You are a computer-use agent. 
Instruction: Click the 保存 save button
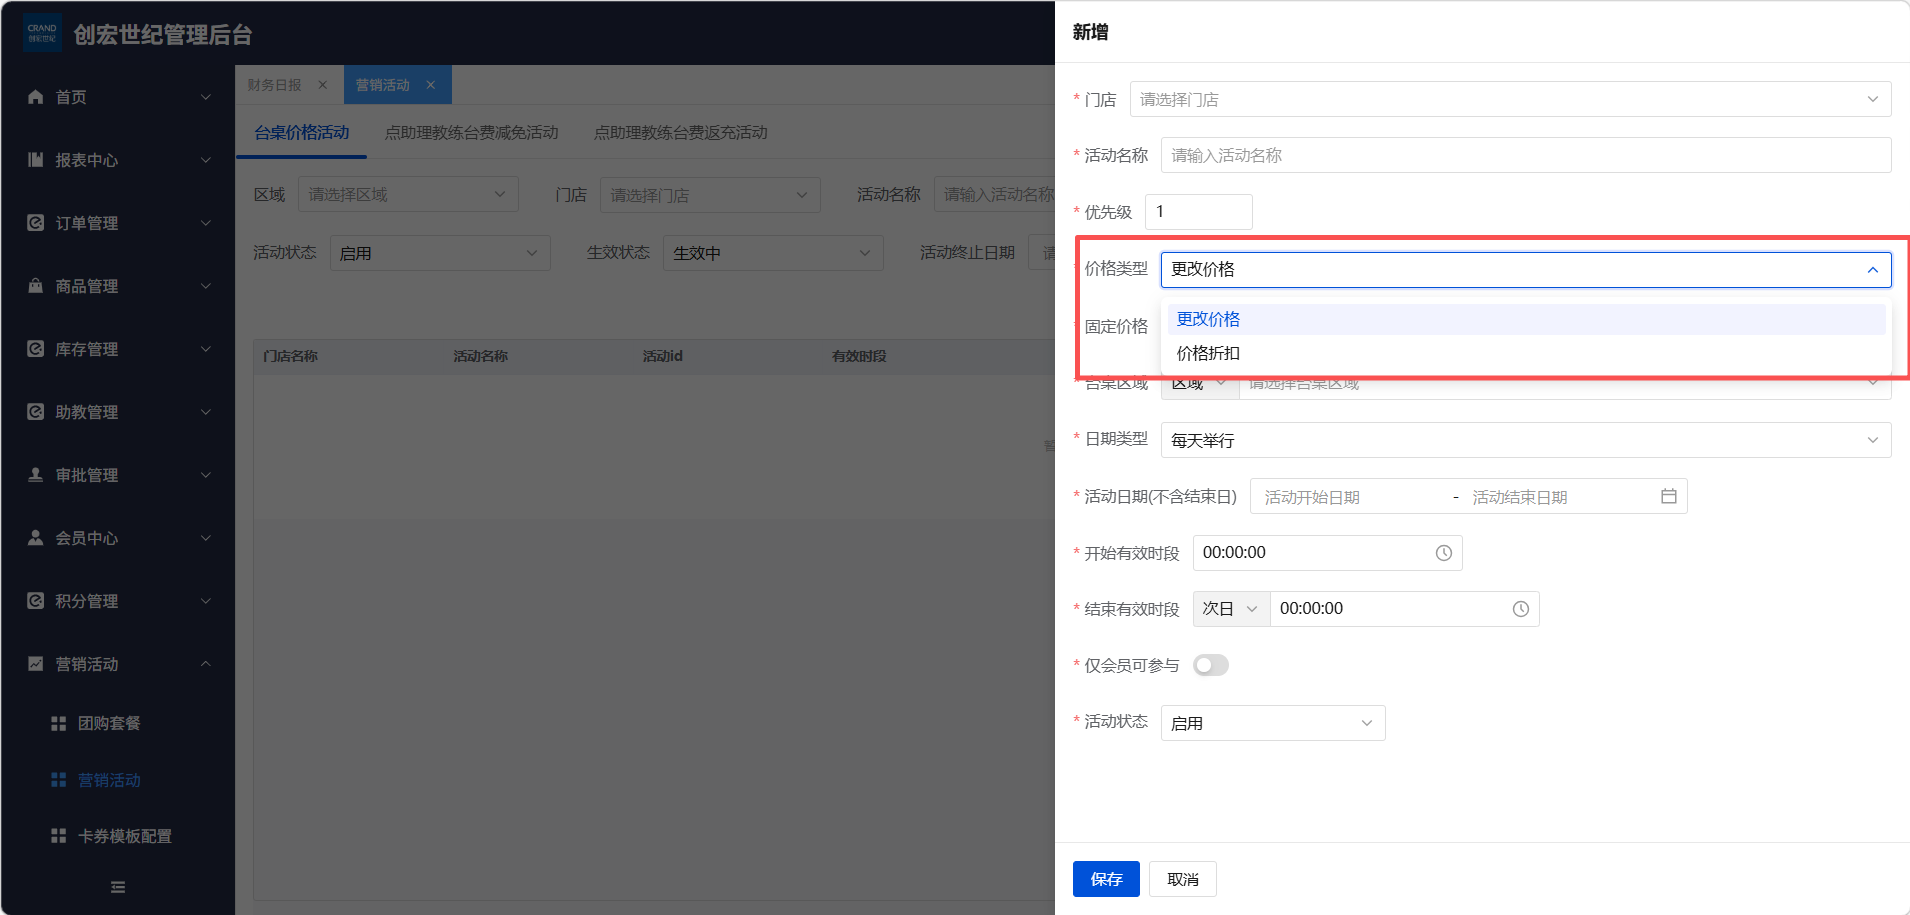(x=1106, y=879)
